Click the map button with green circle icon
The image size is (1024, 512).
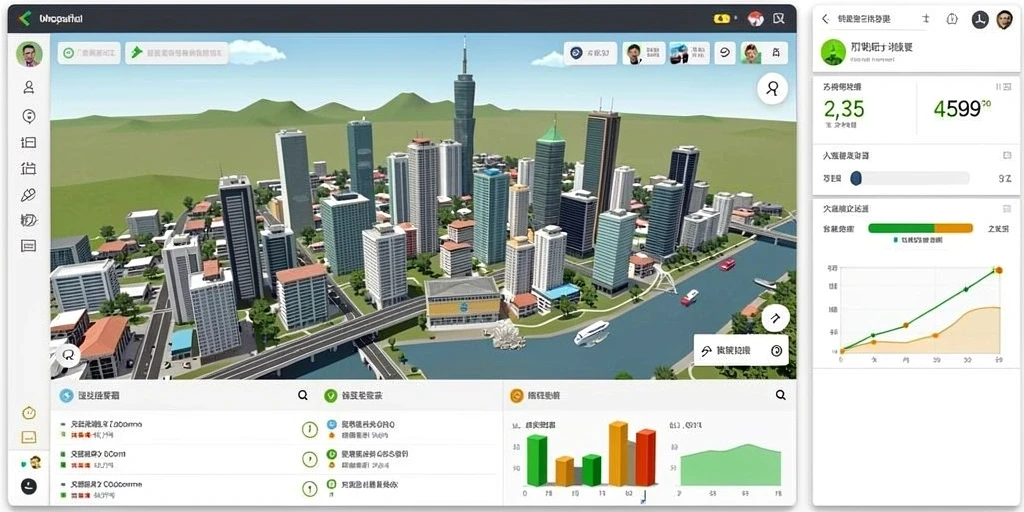[89, 53]
